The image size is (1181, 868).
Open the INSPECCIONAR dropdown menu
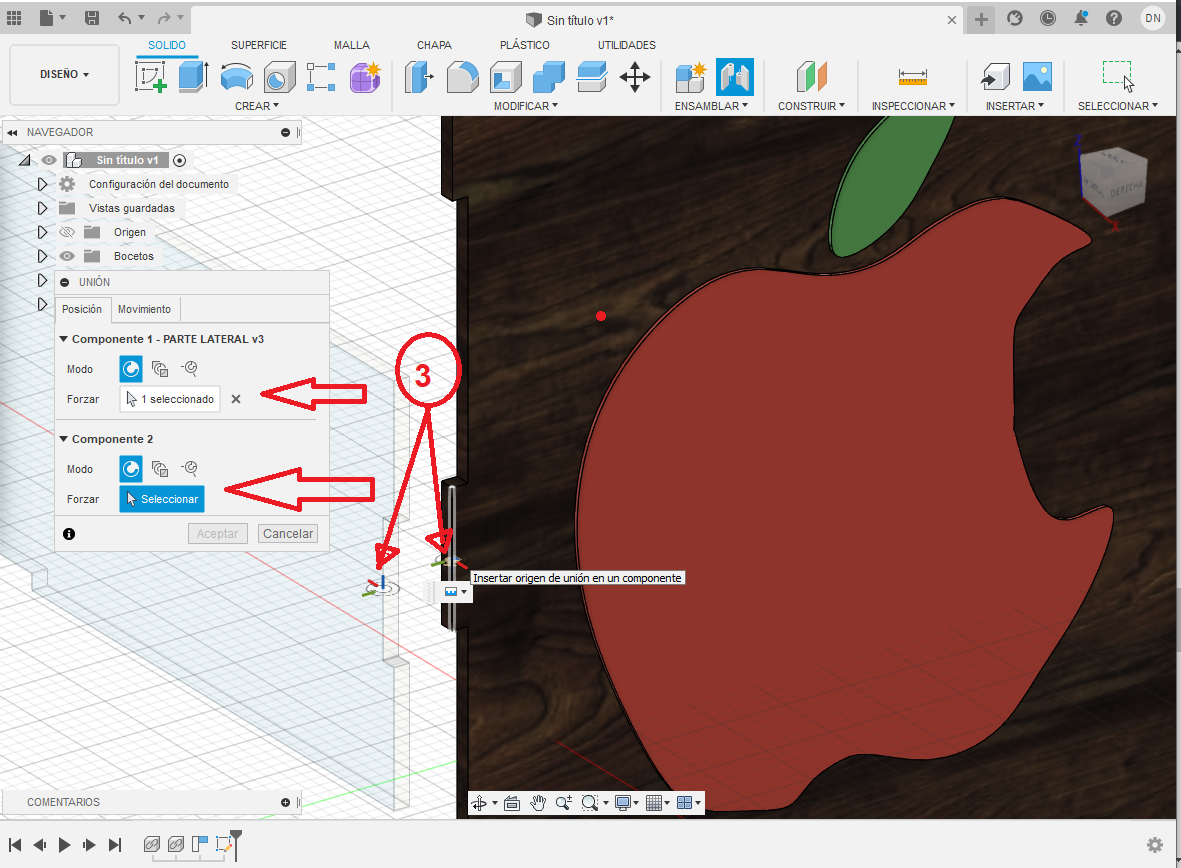913,106
